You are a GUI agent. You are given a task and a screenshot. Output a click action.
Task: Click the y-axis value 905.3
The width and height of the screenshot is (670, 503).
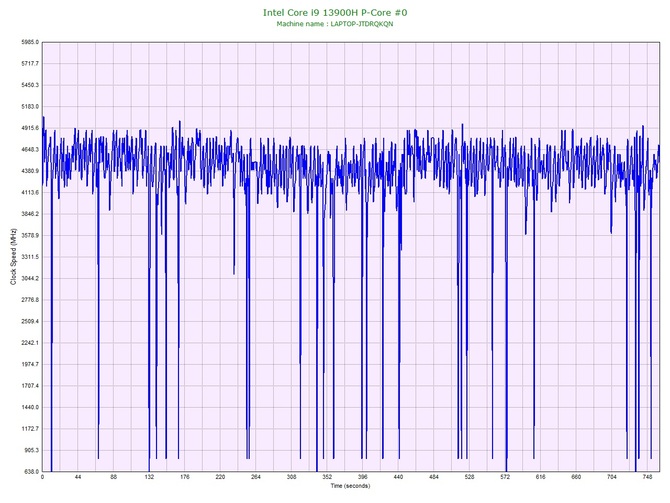click(31, 450)
